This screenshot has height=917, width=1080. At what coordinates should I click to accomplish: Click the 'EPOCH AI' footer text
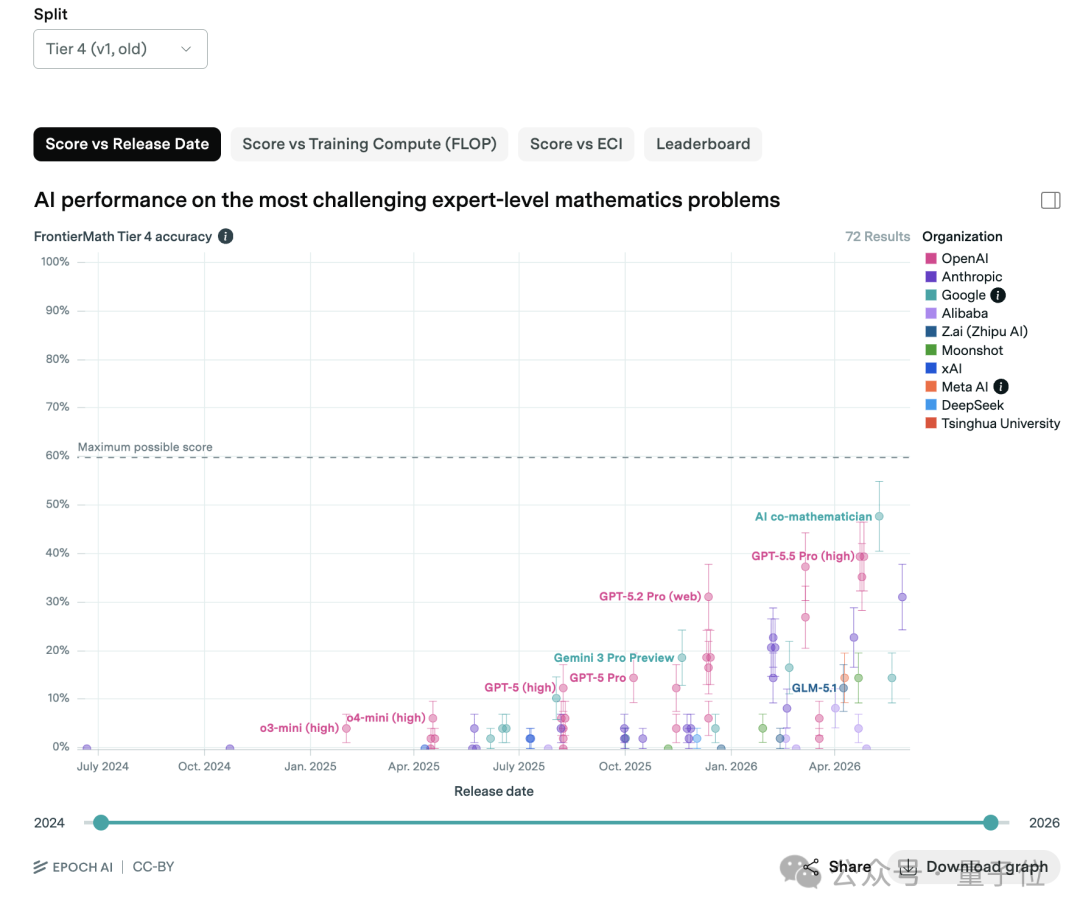point(83,867)
